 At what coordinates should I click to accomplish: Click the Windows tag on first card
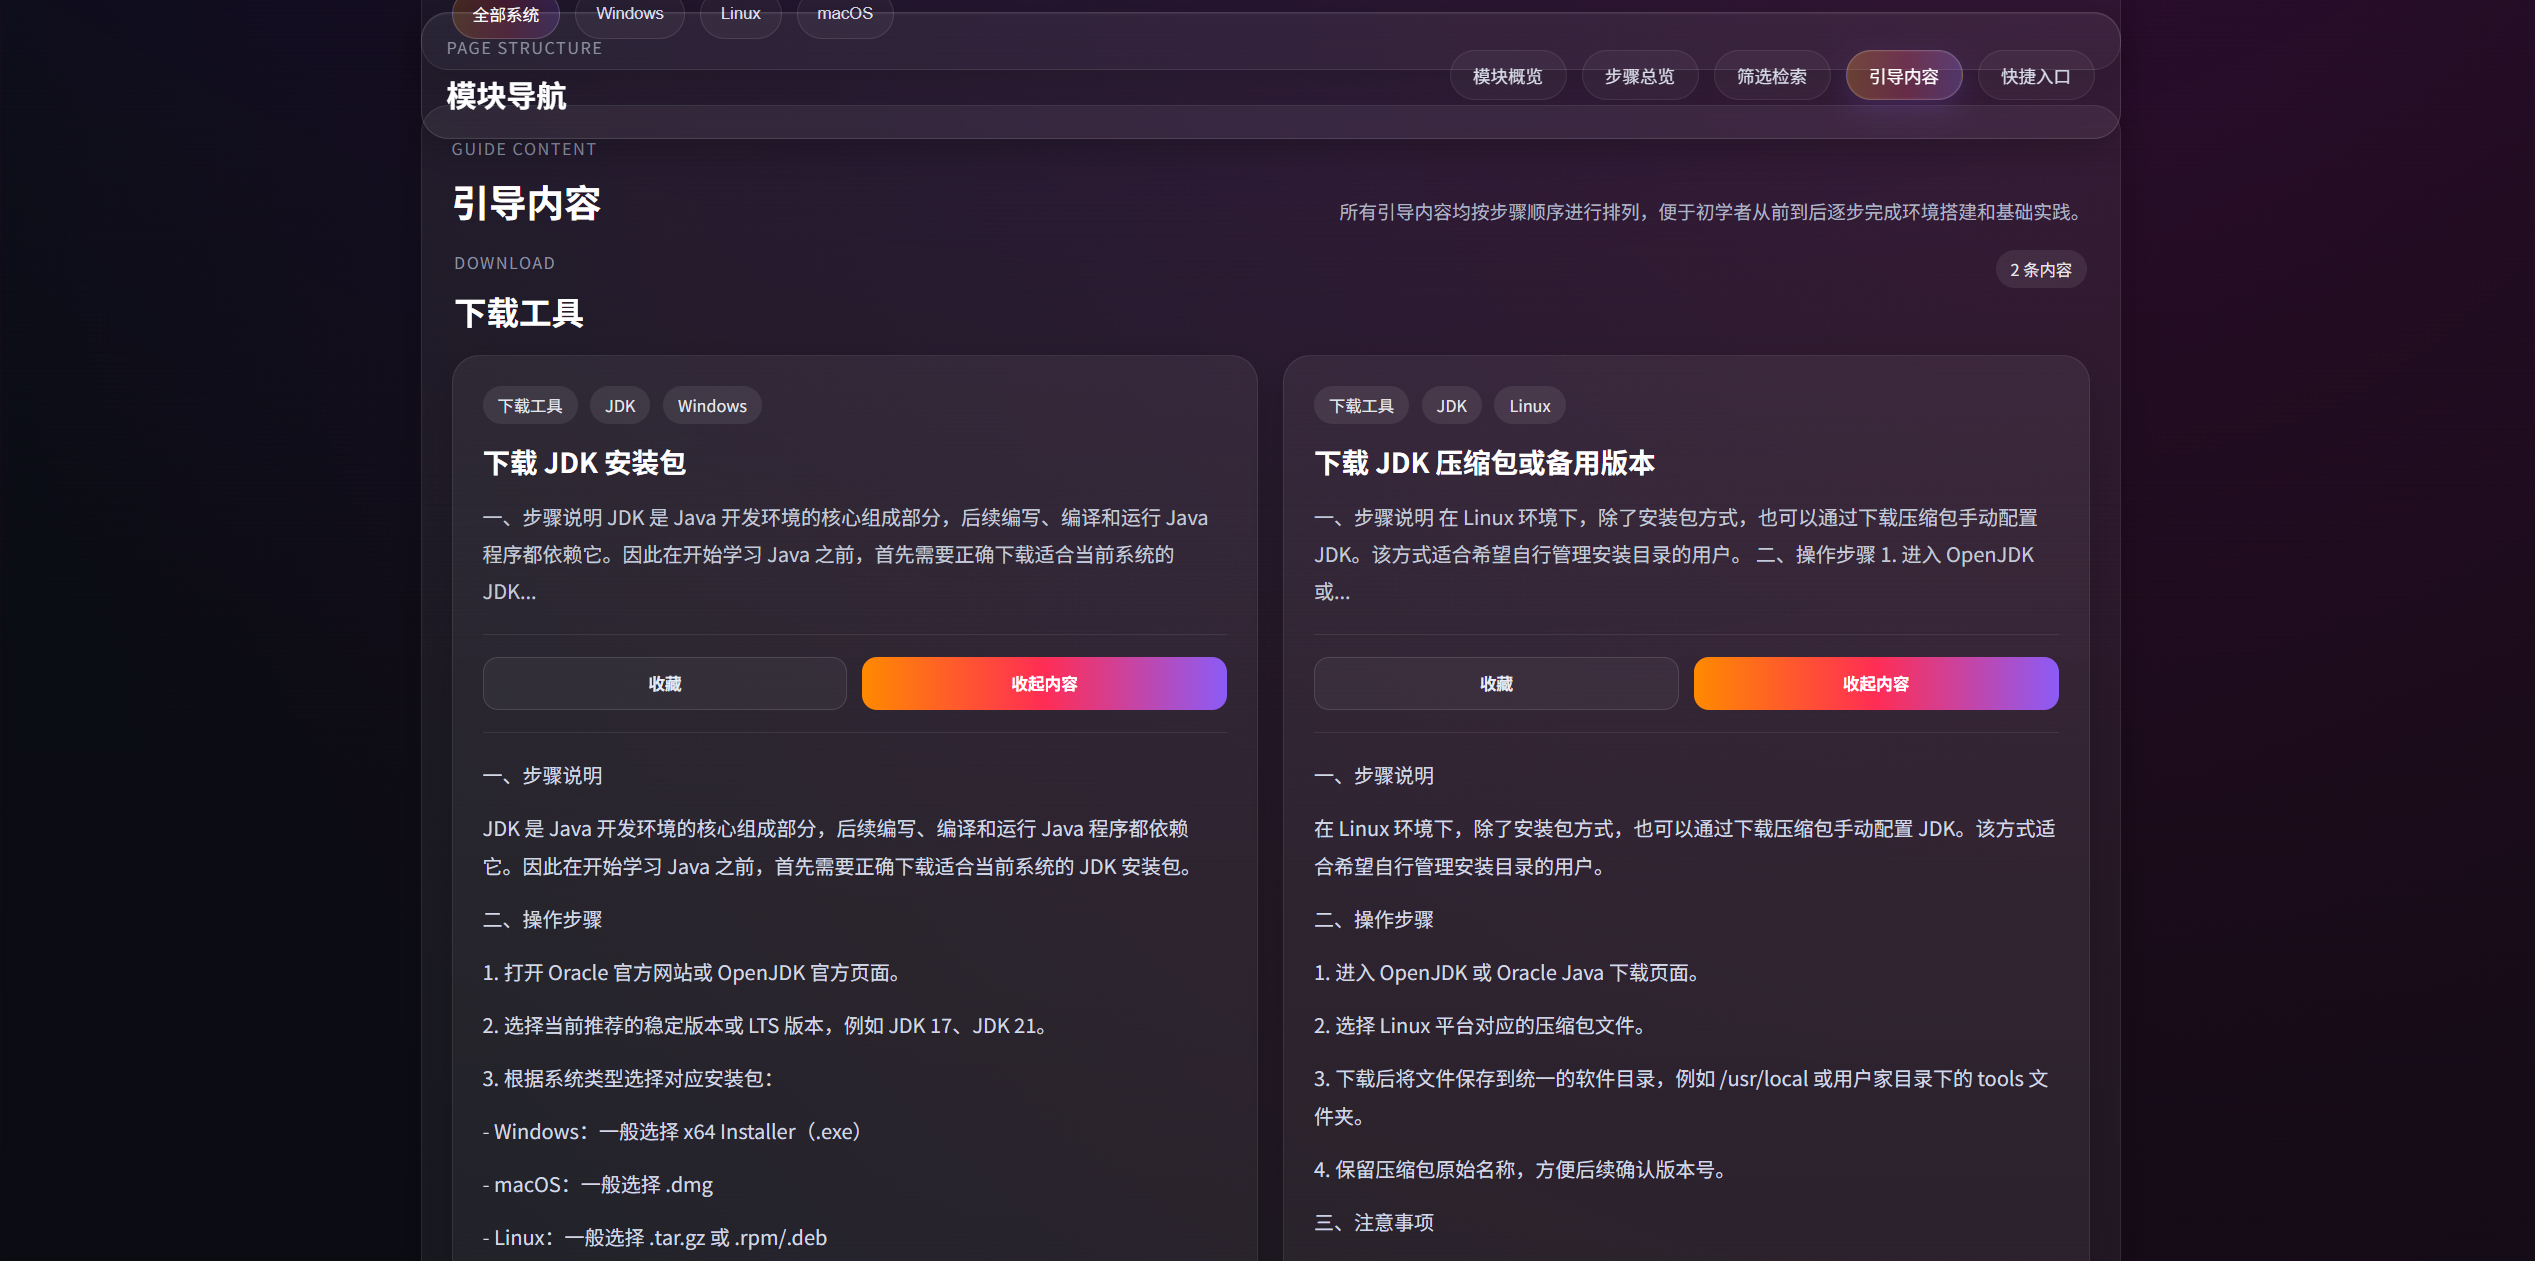(x=712, y=406)
